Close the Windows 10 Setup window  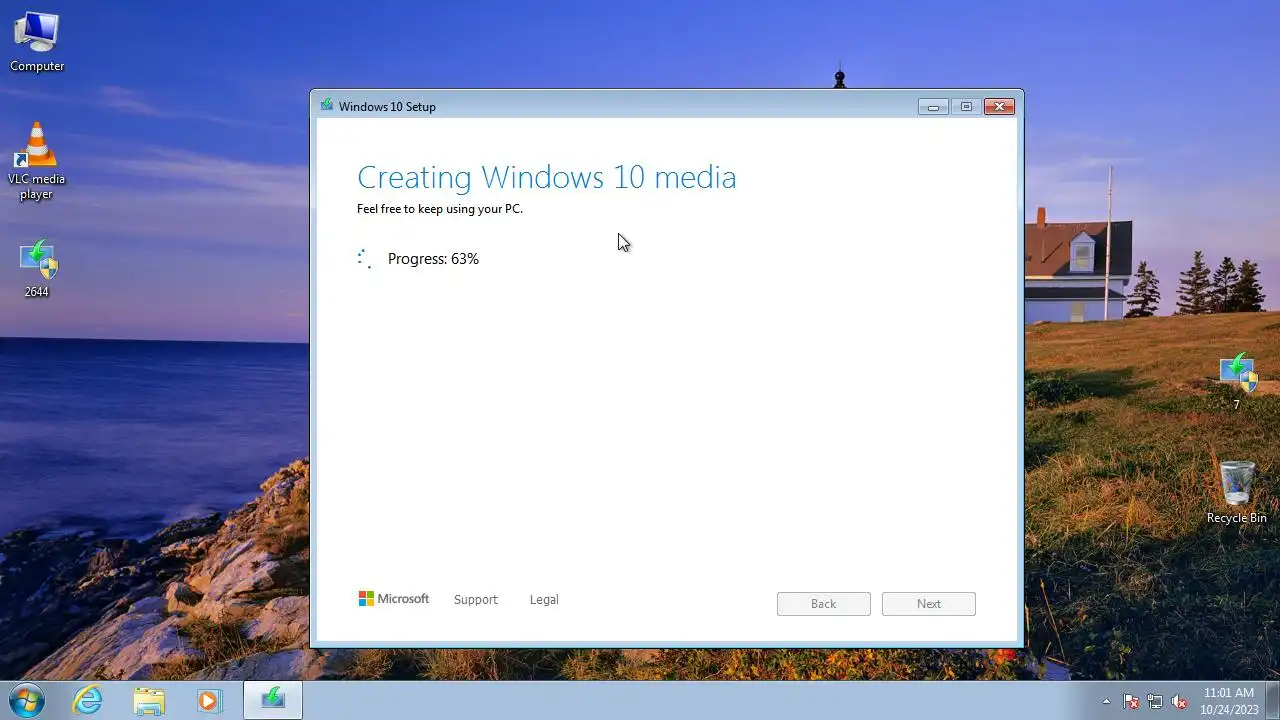pos(1000,106)
